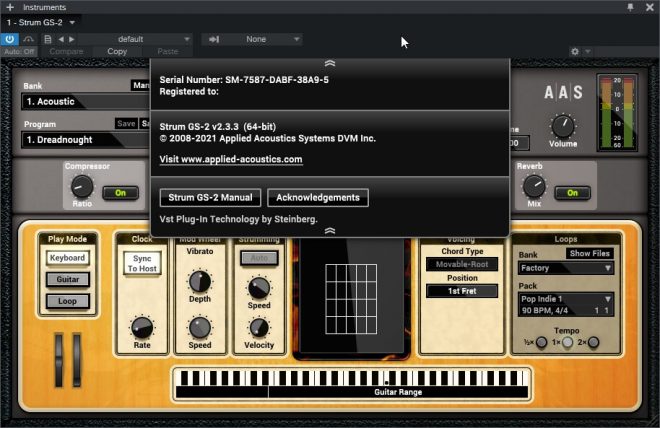Open the plug-in settings gear
Viewport: 660px width, 428px height.
[x=575, y=51]
